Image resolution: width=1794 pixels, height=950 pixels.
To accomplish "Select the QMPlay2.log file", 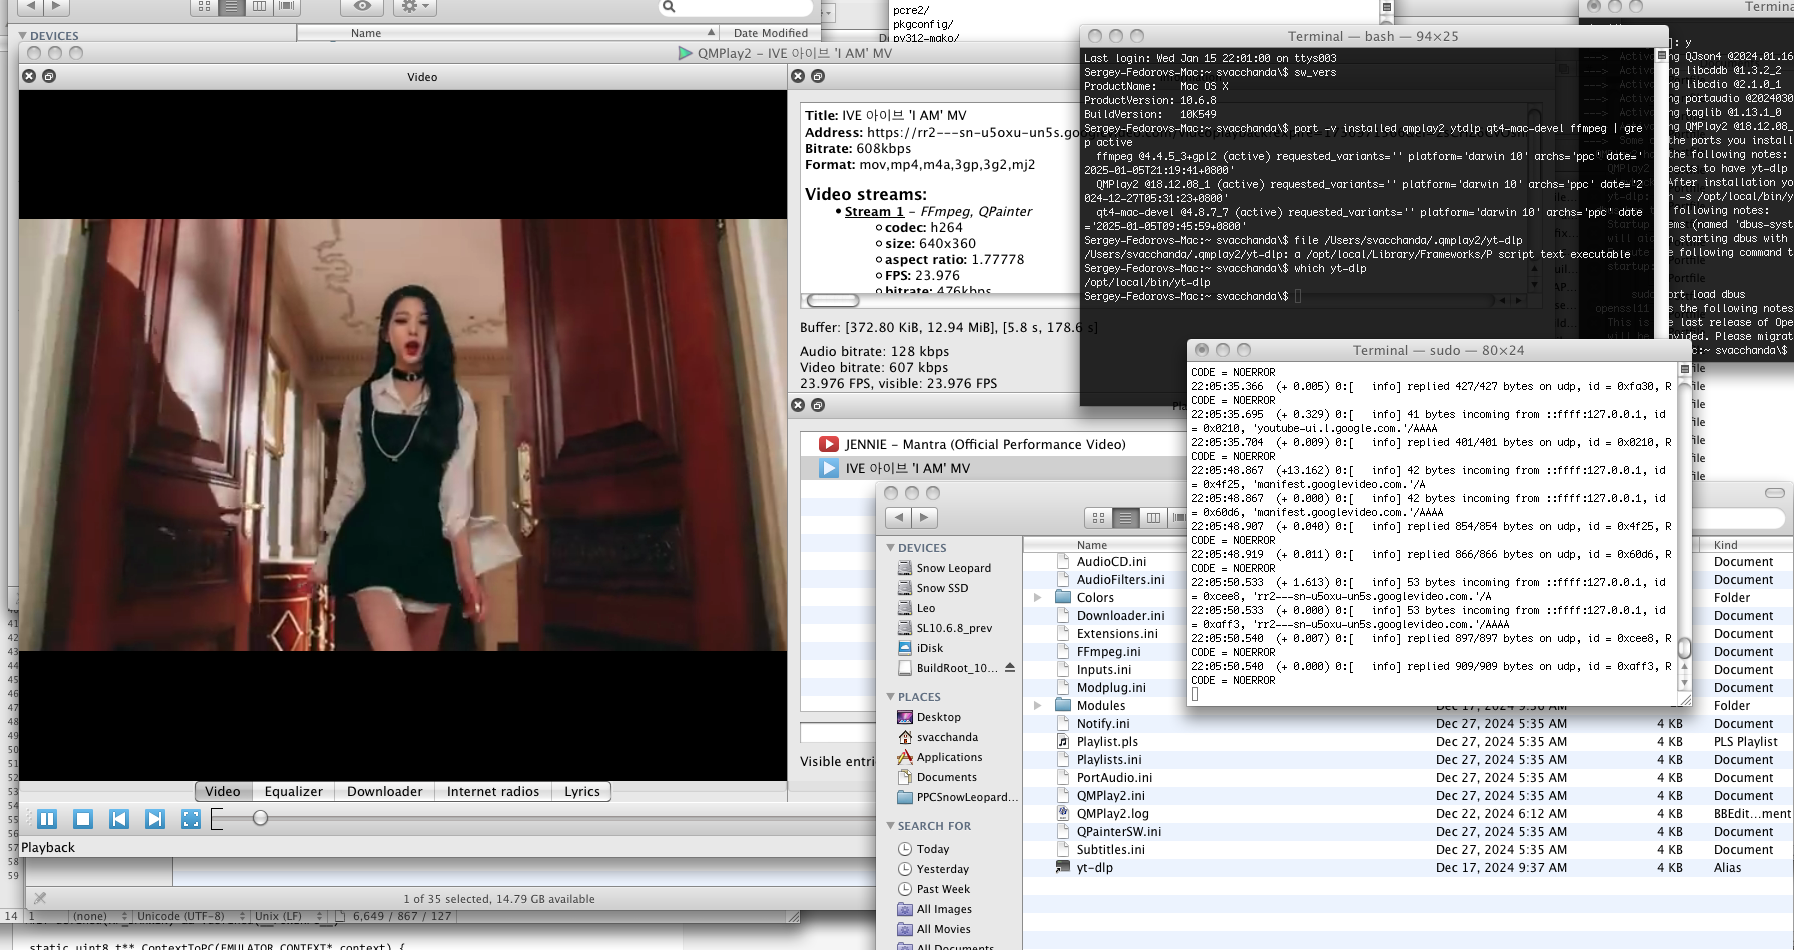I will coord(1112,814).
